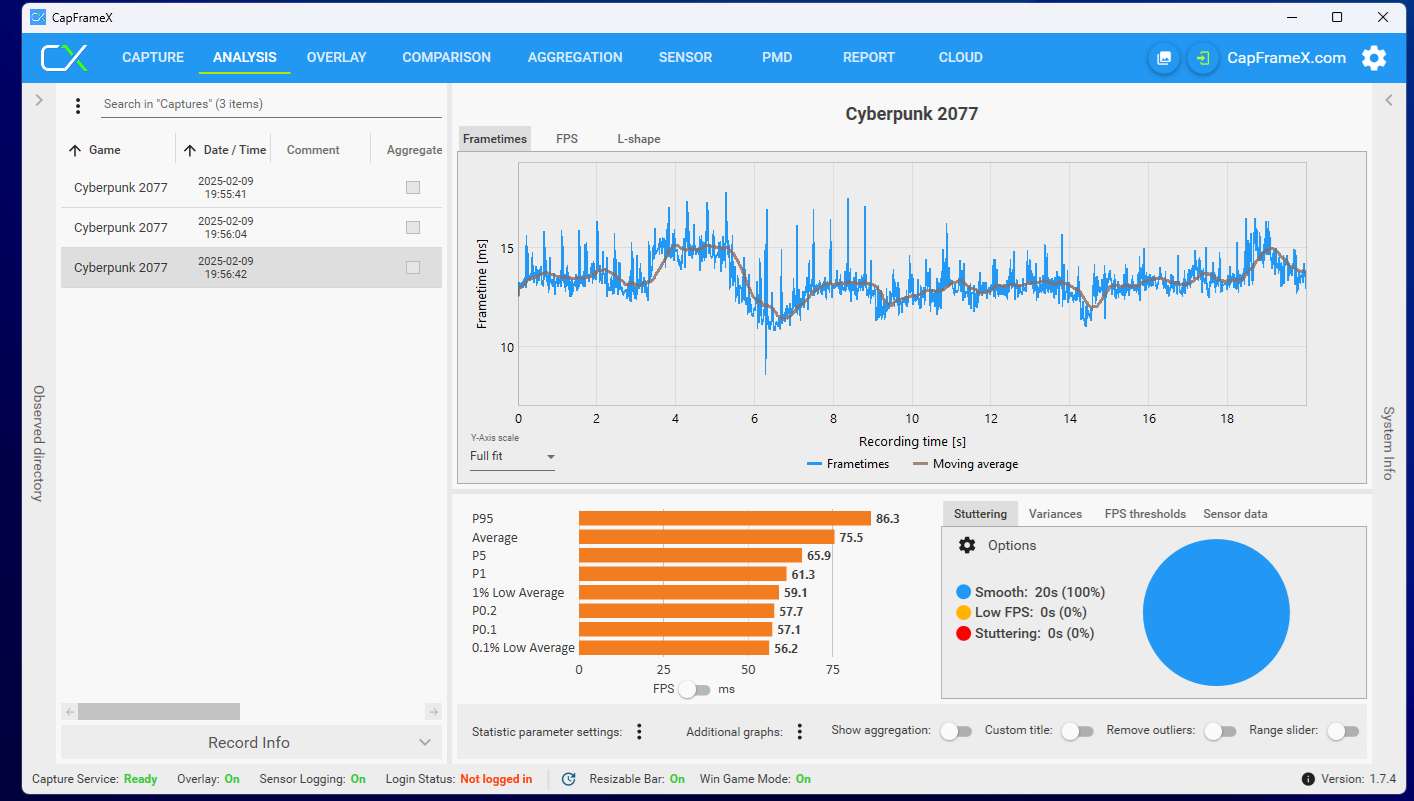The image size is (1414, 801).
Task: Click the refresh icon in status bar
Action: tap(568, 779)
